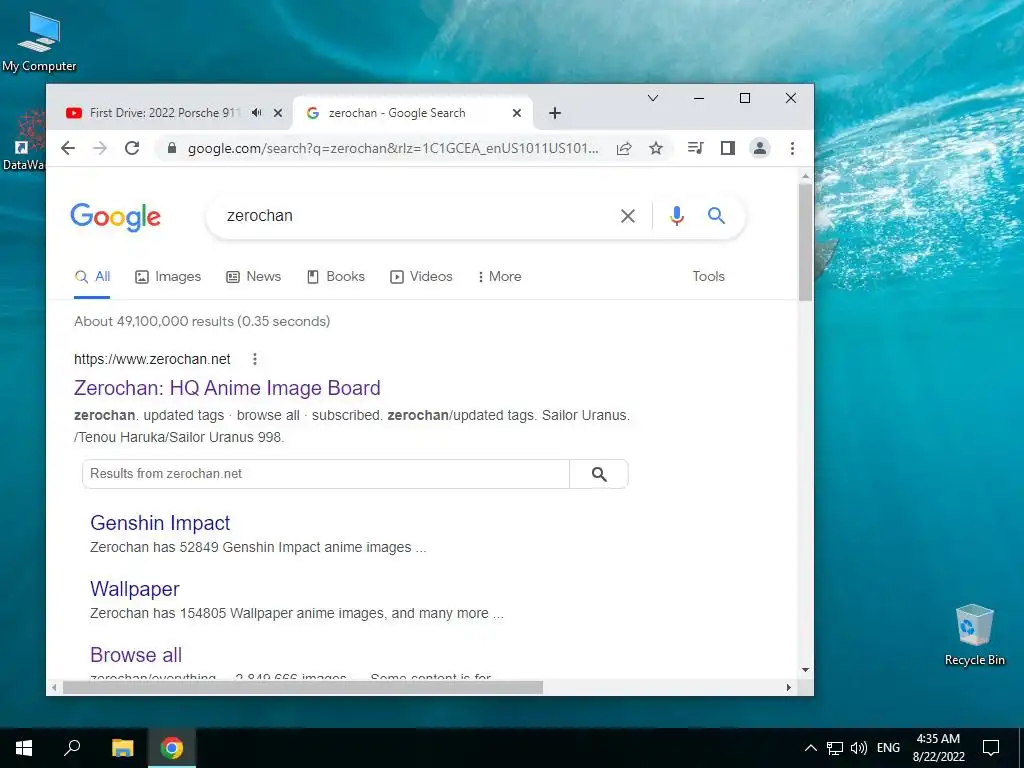Open options for zerochan.net result
The height and width of the screenshot is (768, 1024).
pos(255,359)
